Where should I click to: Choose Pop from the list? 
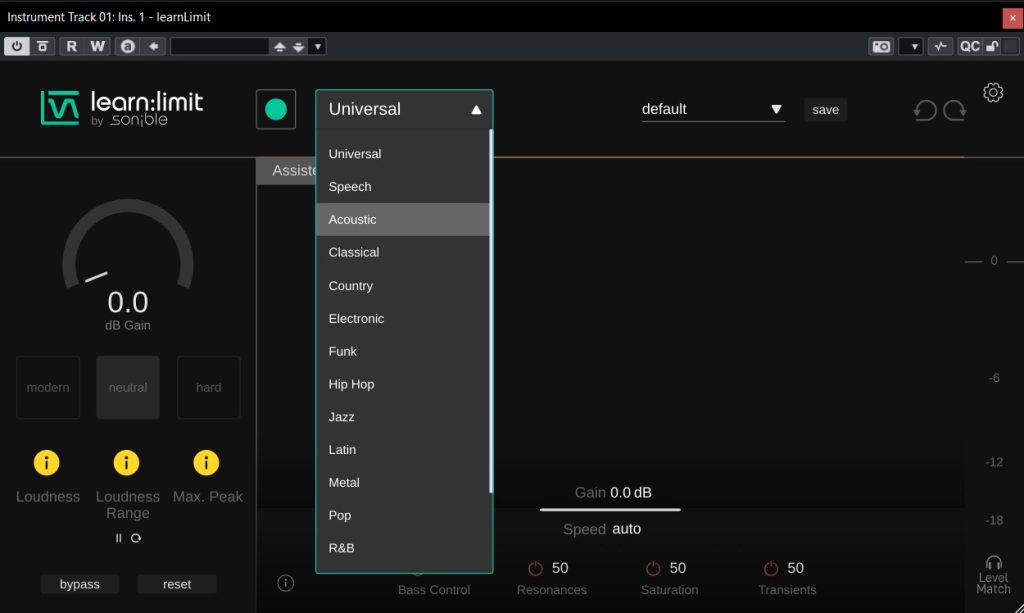[403, 515]
